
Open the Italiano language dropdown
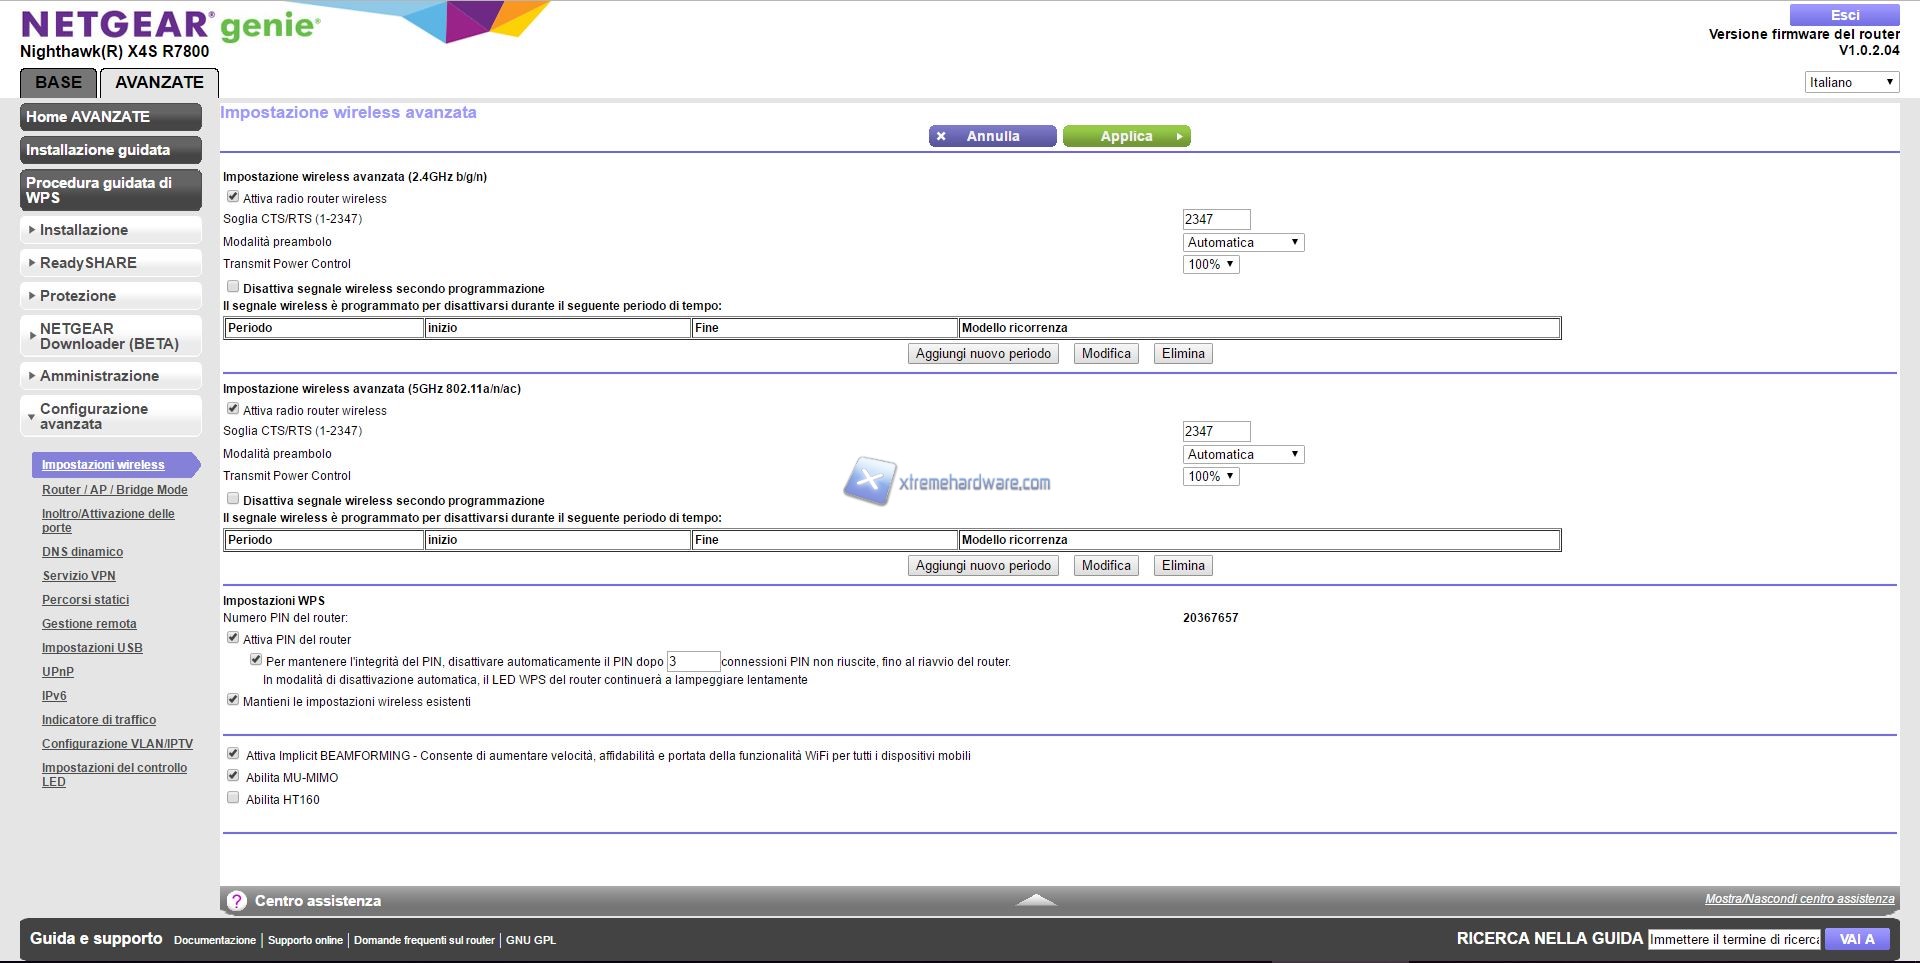click(1851, 82)
